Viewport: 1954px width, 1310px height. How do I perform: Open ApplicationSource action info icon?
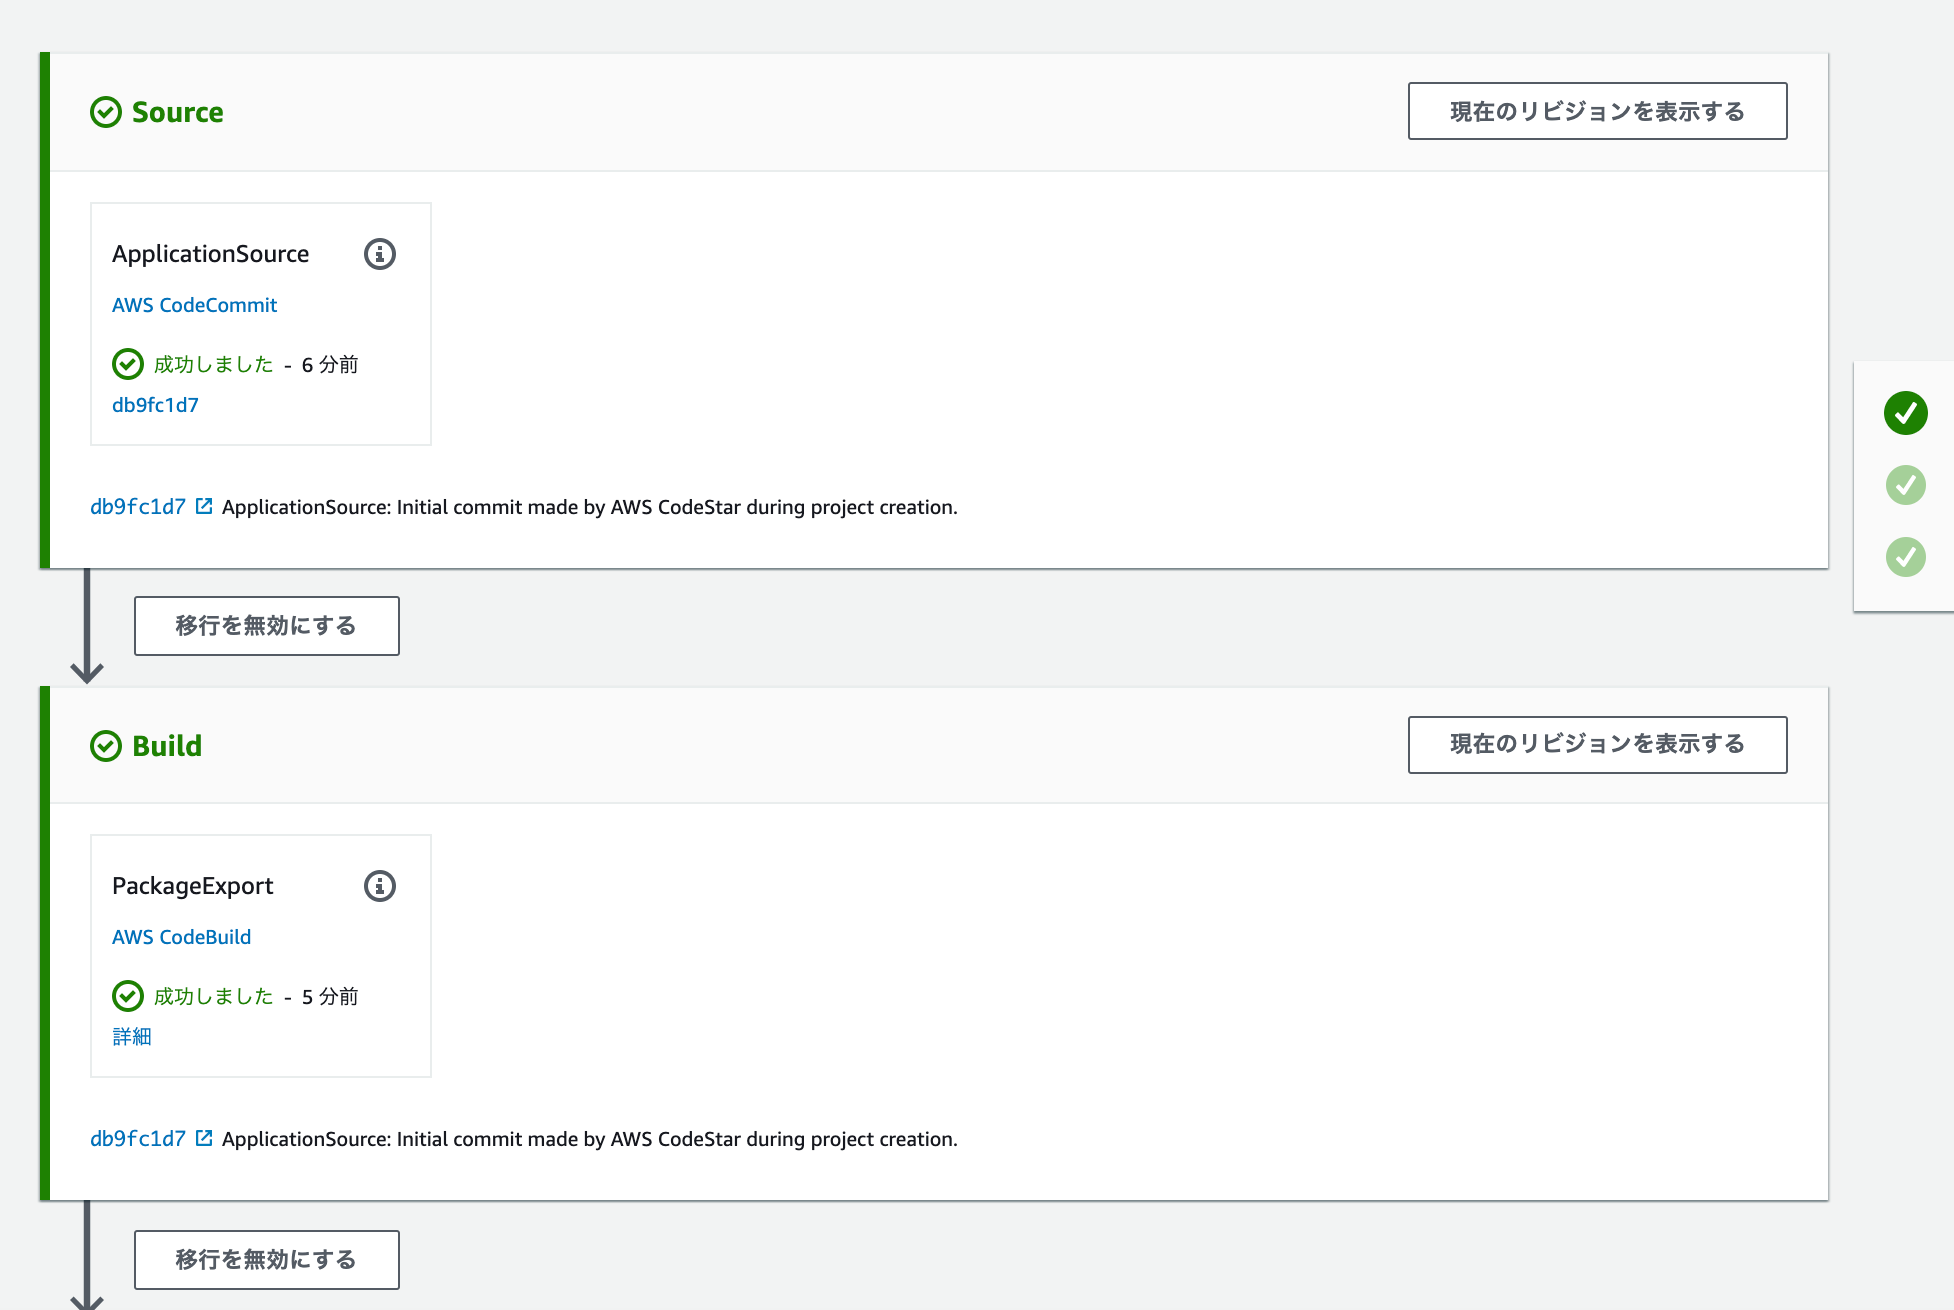click(380, 254)
